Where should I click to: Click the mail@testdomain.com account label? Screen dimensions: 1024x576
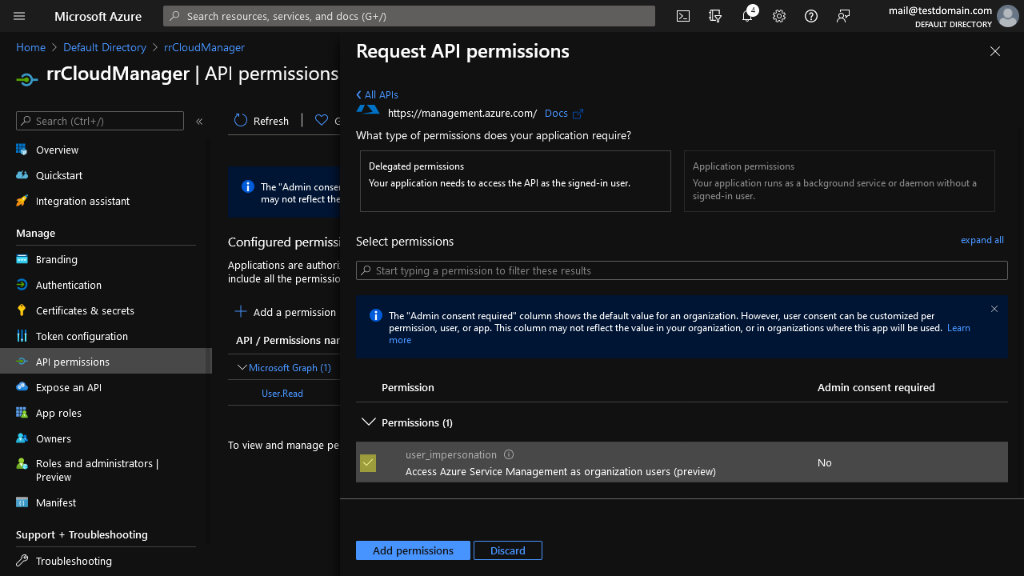point(940,10)
